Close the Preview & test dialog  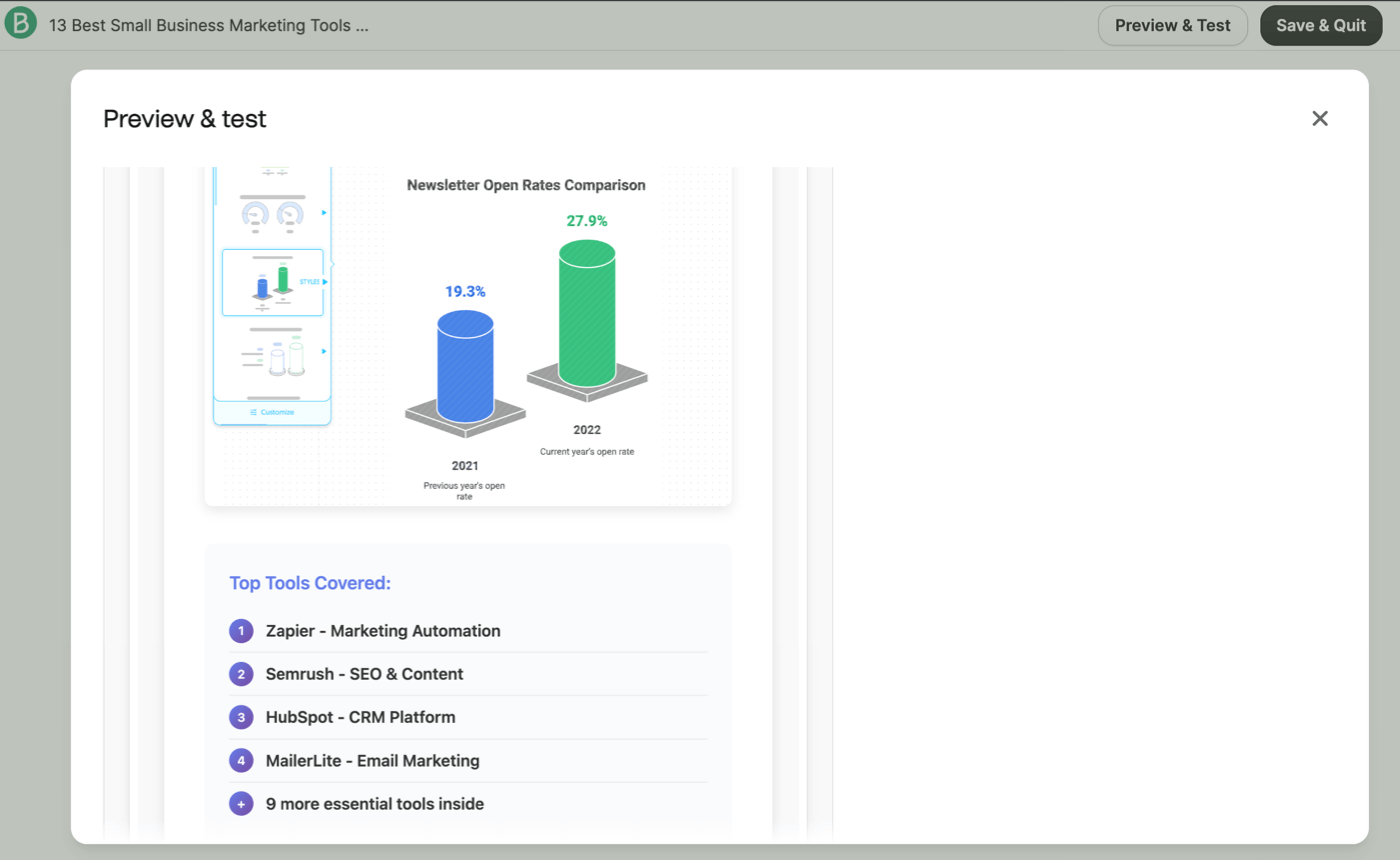click(x=1320, y=119)
